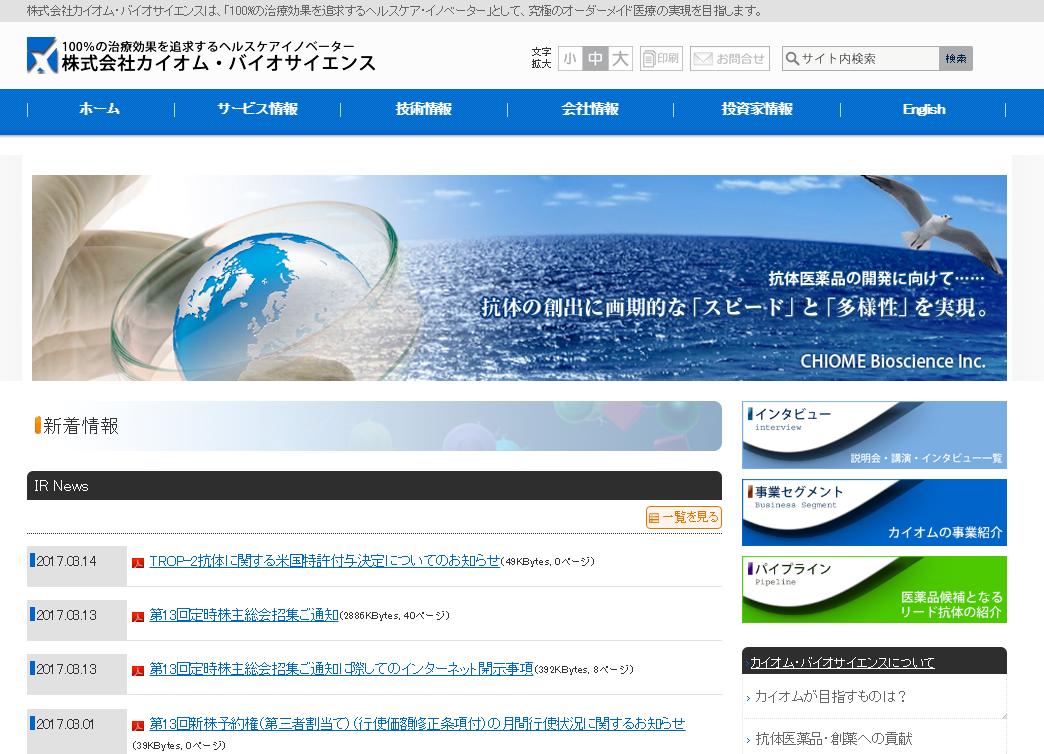This screenshot has height=754, width=1044.
Task: Click PDF icon beside 第13回定時株主総会招集ご通知
Action: pyautogui.click(x=138, y=617)
